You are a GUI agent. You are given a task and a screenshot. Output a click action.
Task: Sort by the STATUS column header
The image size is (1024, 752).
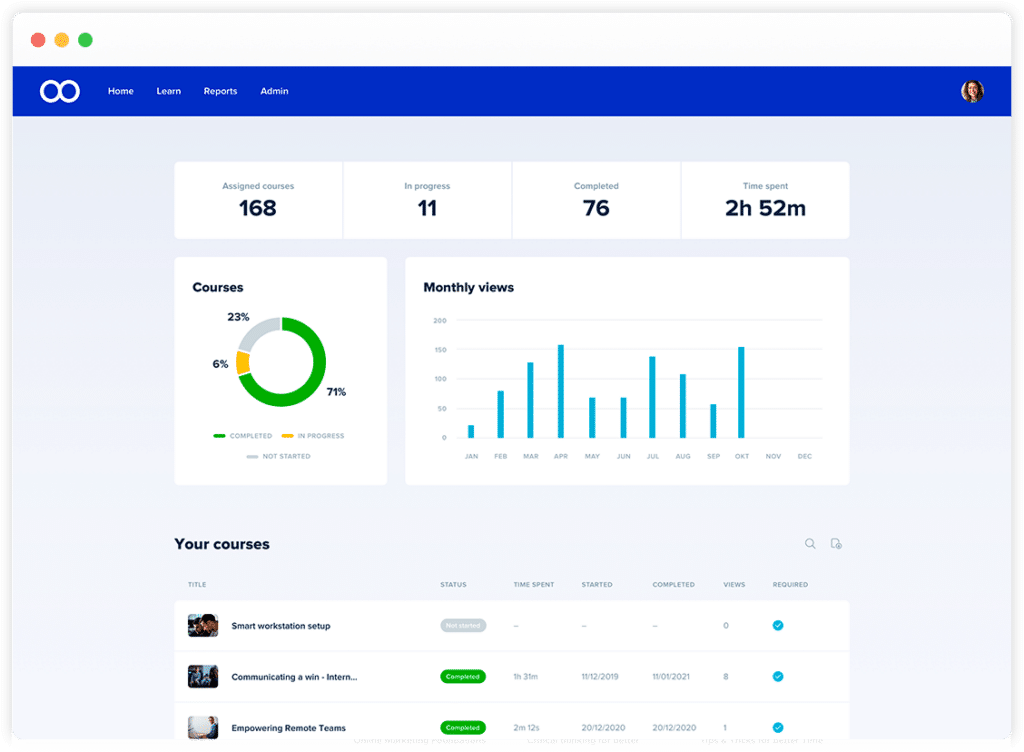pos(453,585)
